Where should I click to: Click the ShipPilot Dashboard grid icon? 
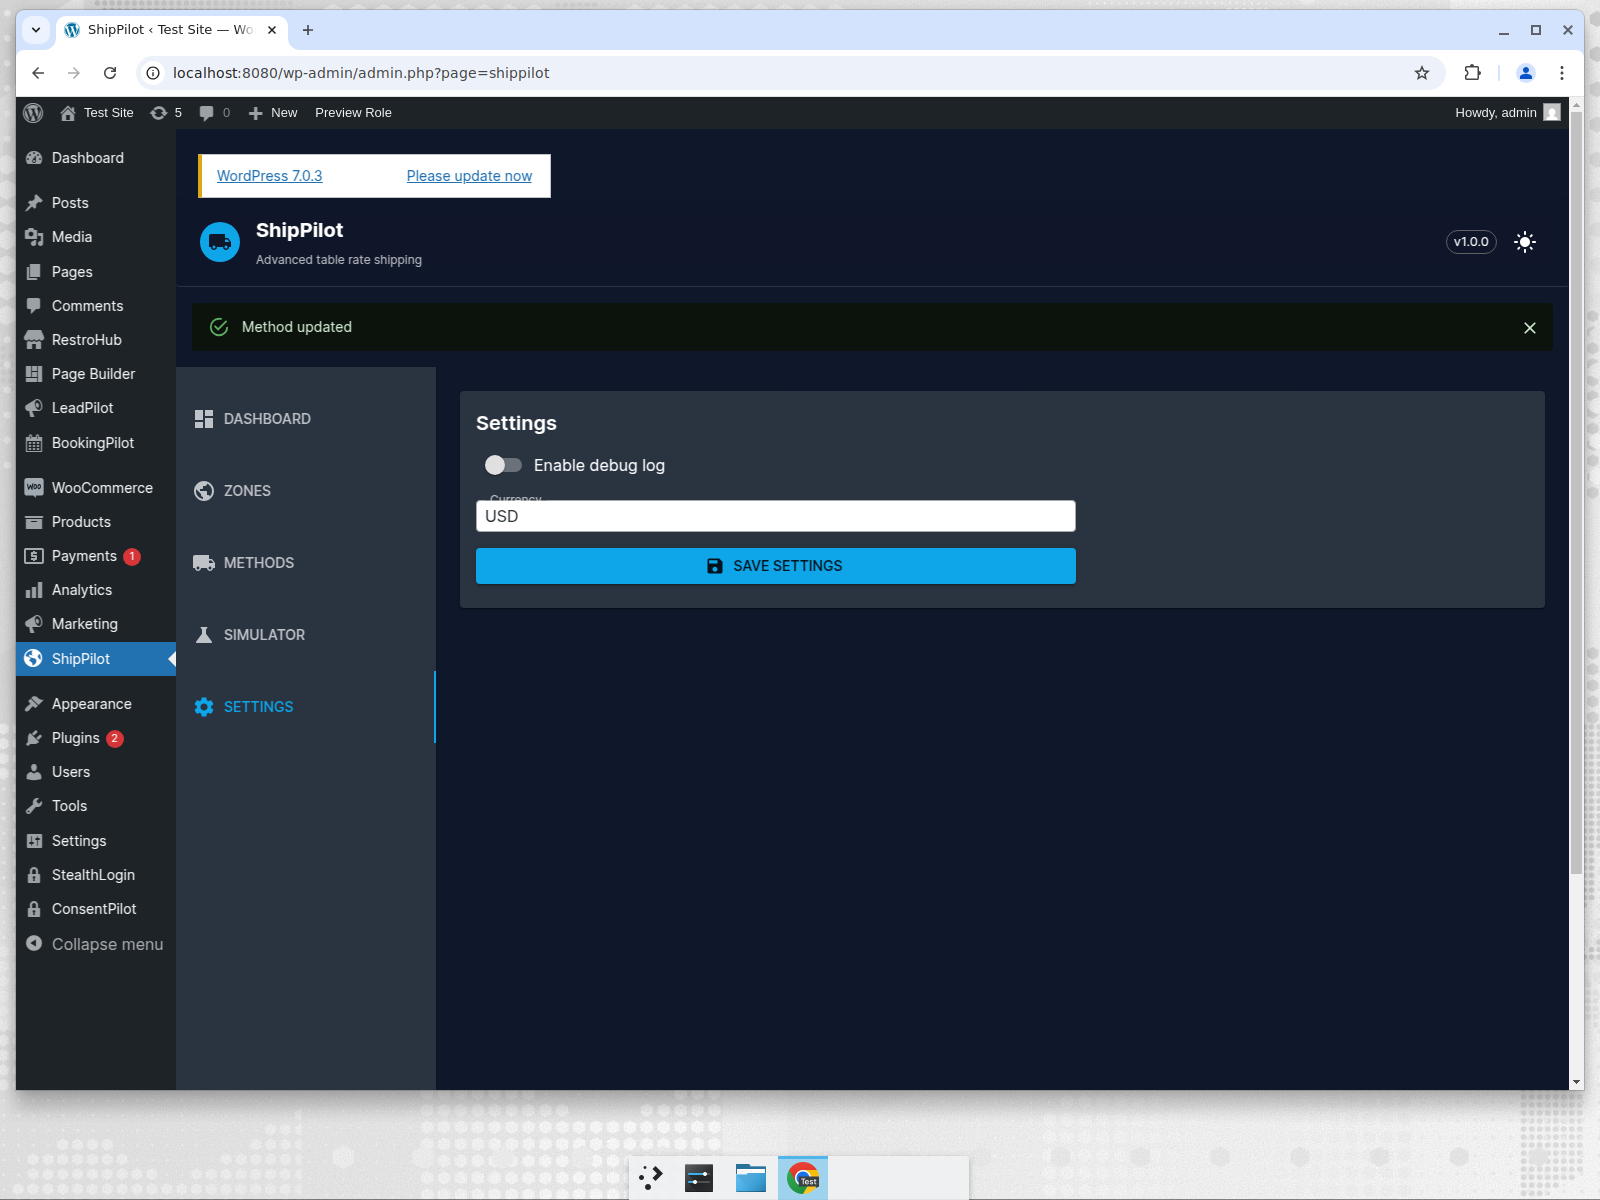click(x=204, y=419)
